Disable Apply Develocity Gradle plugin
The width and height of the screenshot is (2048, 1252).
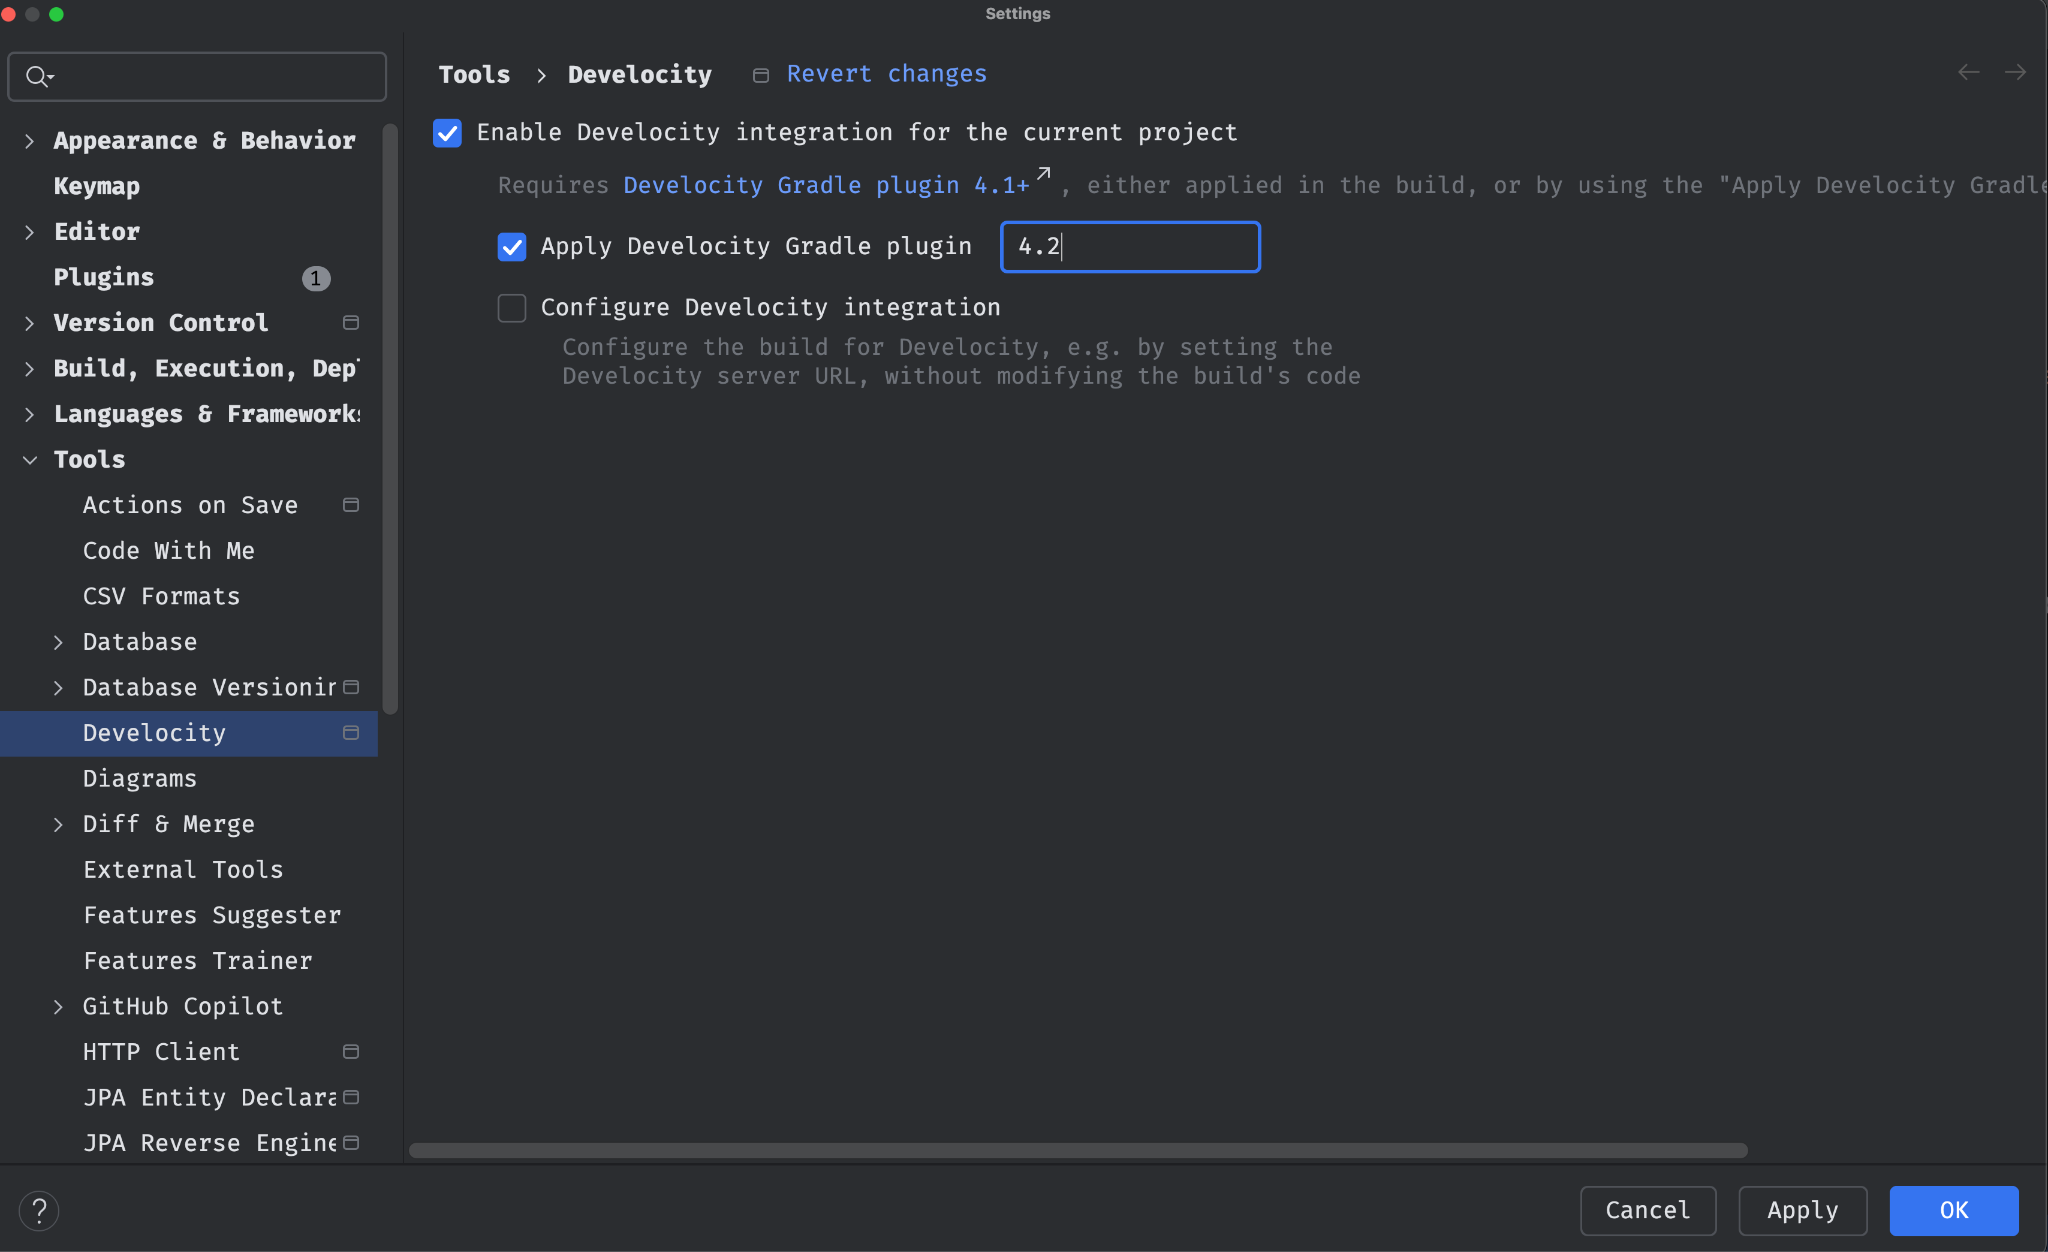(x=511, y=247)
